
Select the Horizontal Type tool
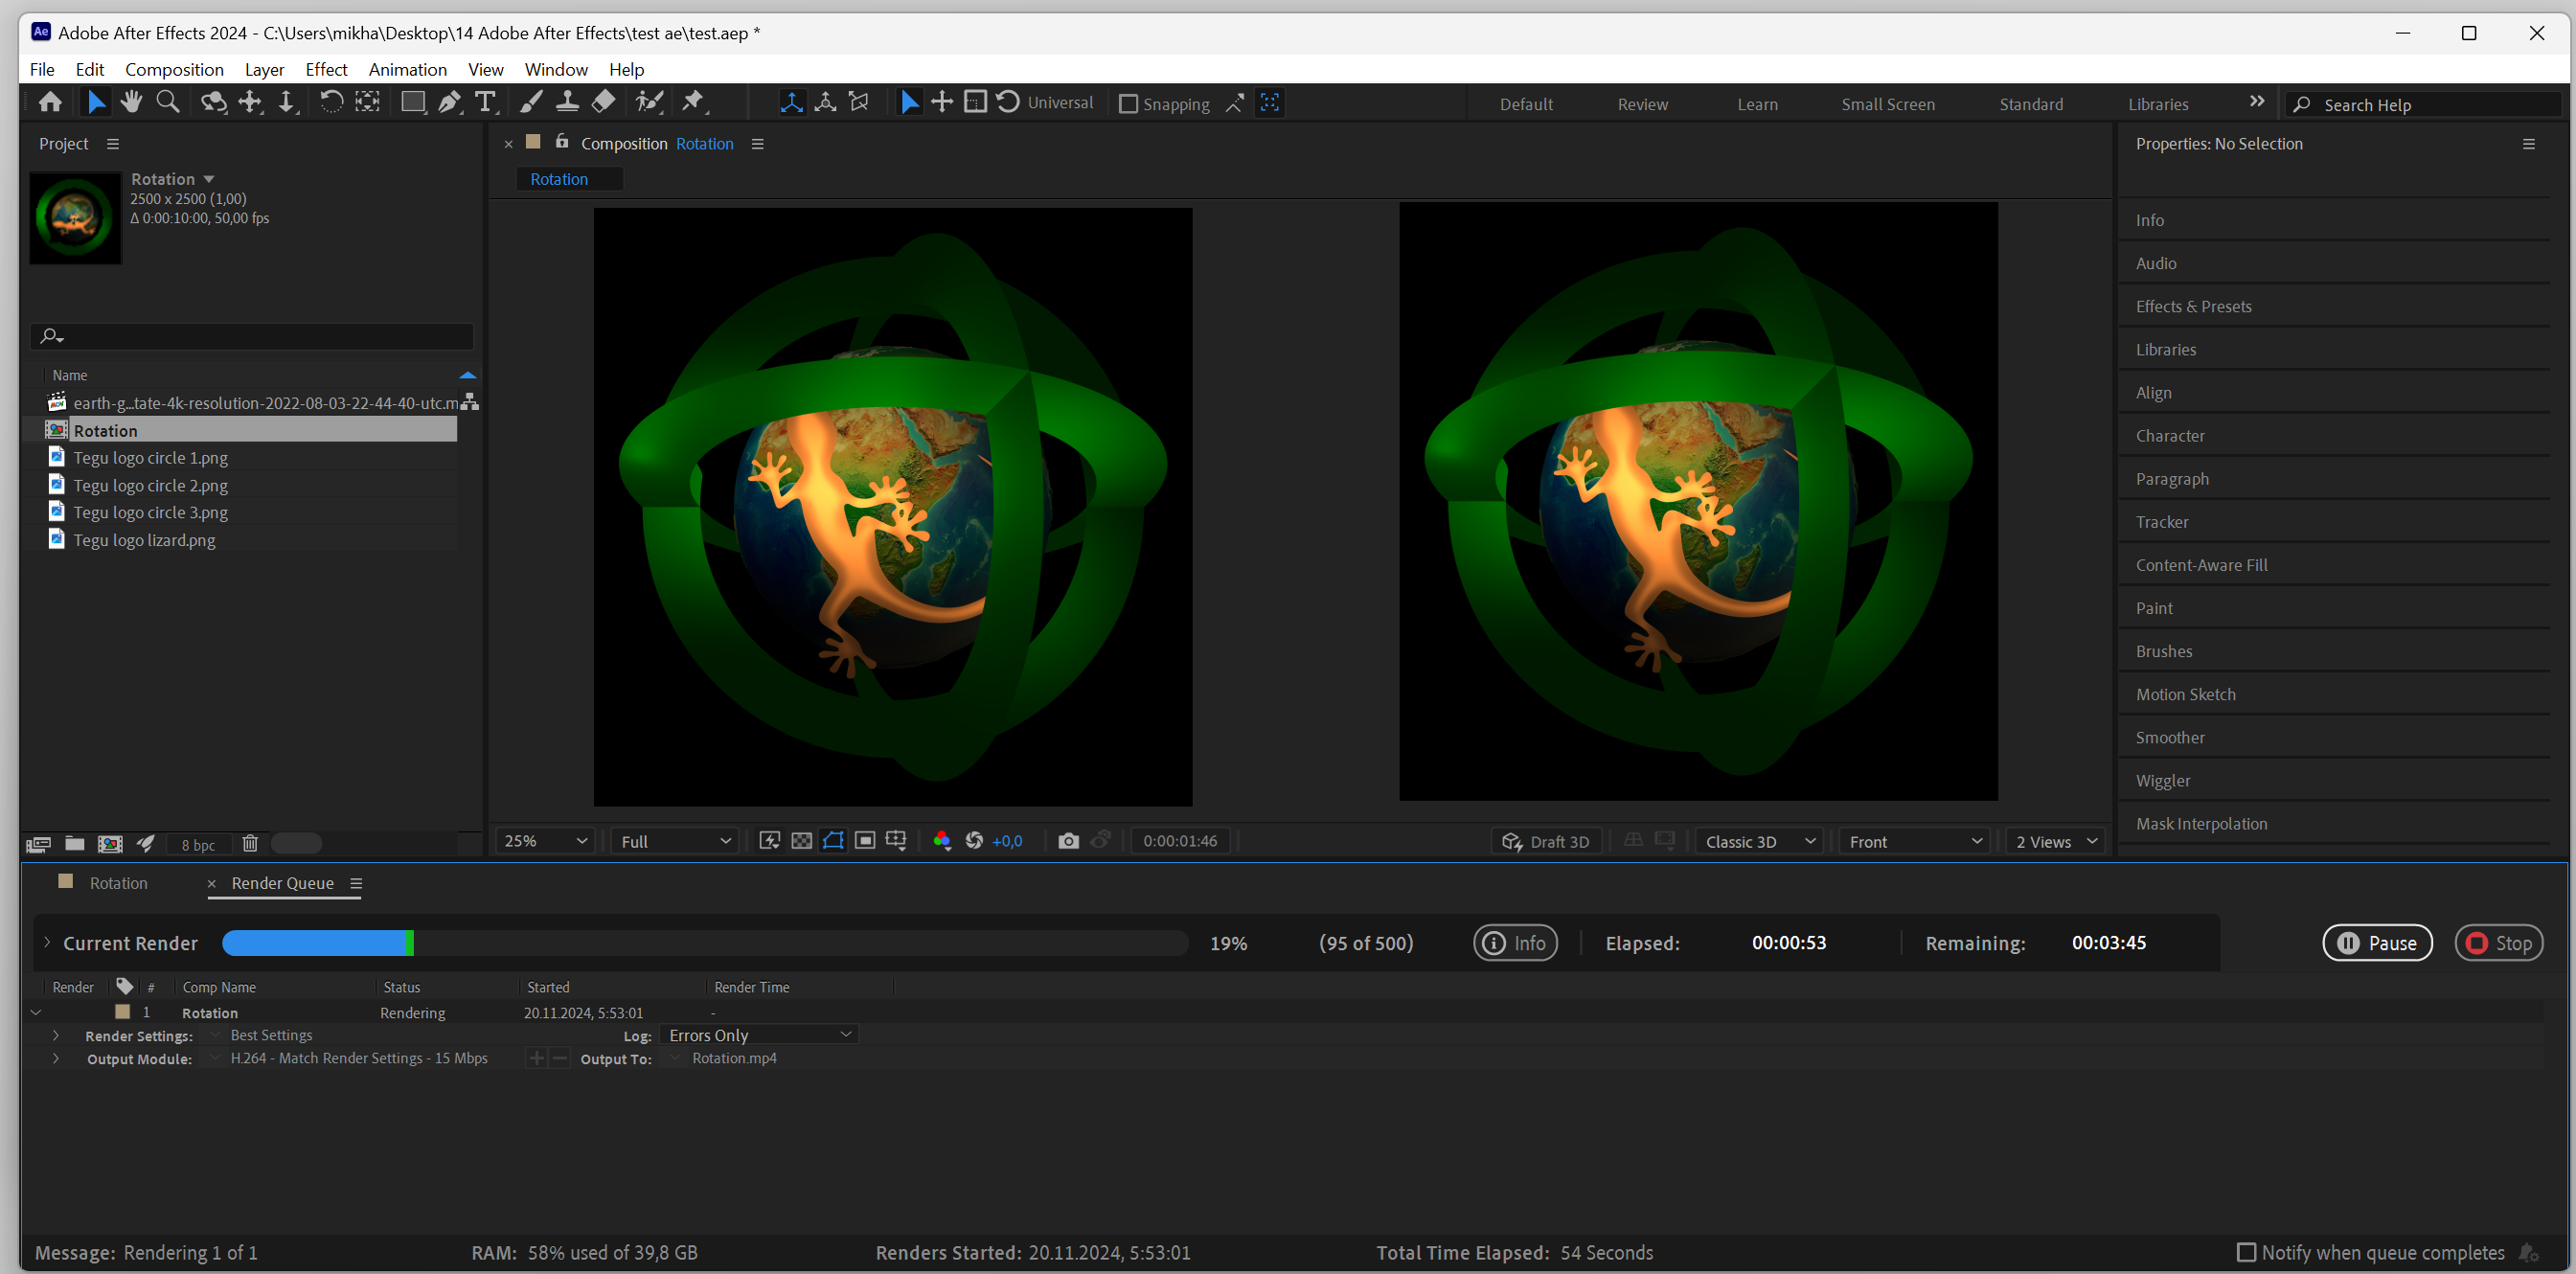pos(485,102)
